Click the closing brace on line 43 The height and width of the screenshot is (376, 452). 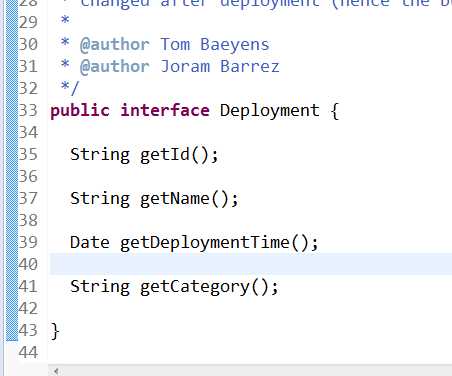pyautogui.click(x=55, y=331)
